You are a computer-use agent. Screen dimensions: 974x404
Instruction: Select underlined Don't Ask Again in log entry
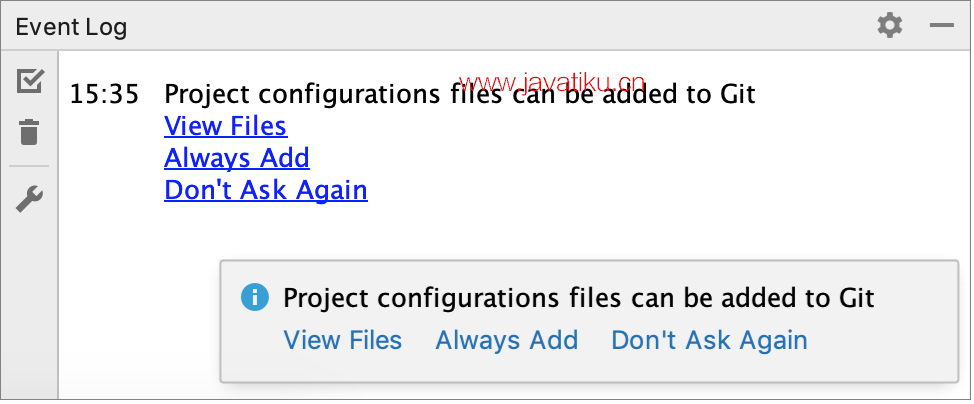pyautogui.click(x=266, y=190)
